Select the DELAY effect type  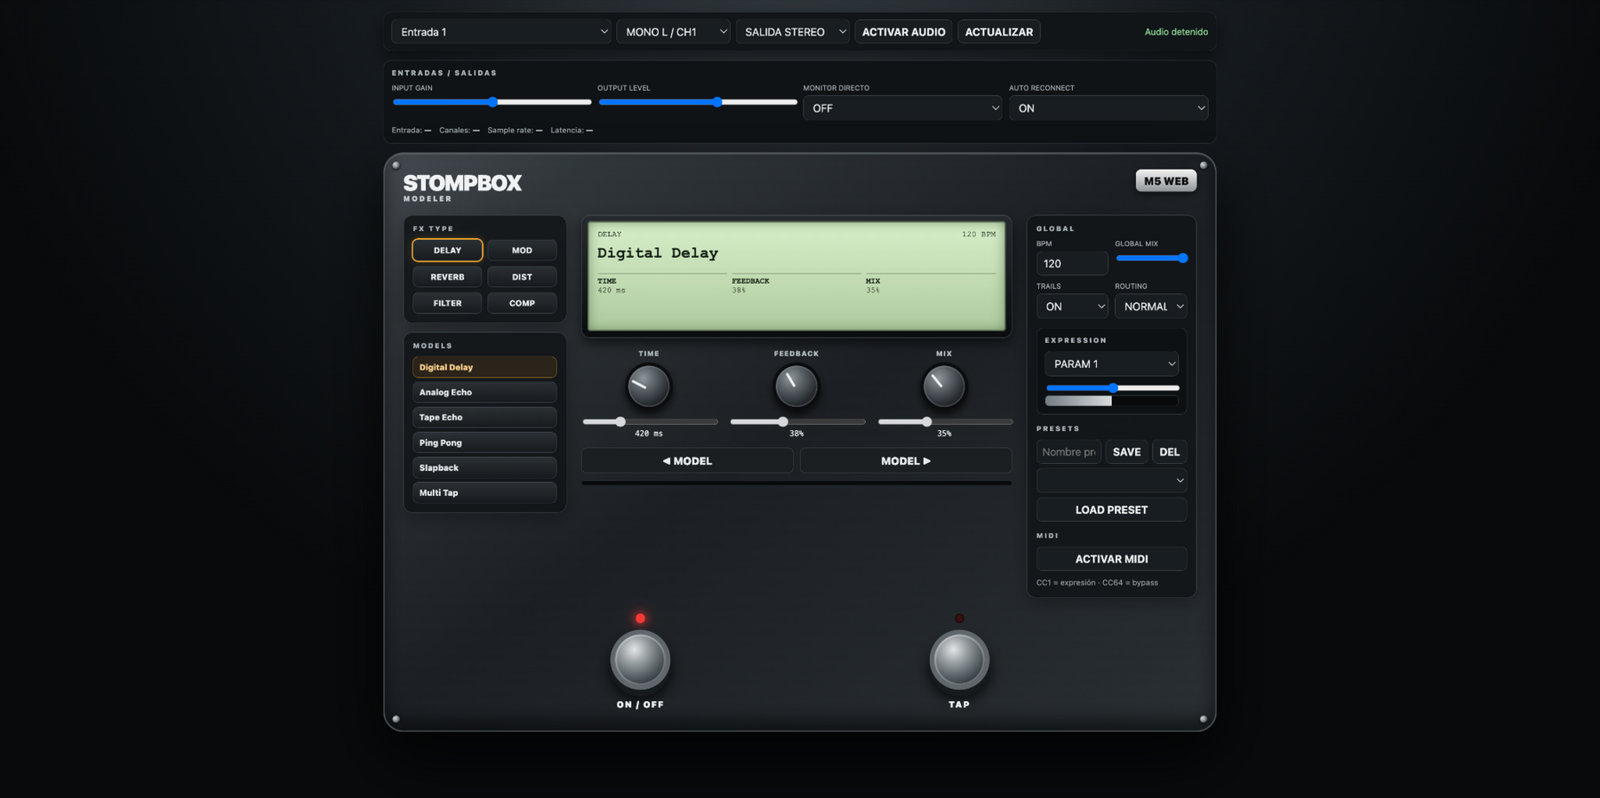click(x=447, y=250)
